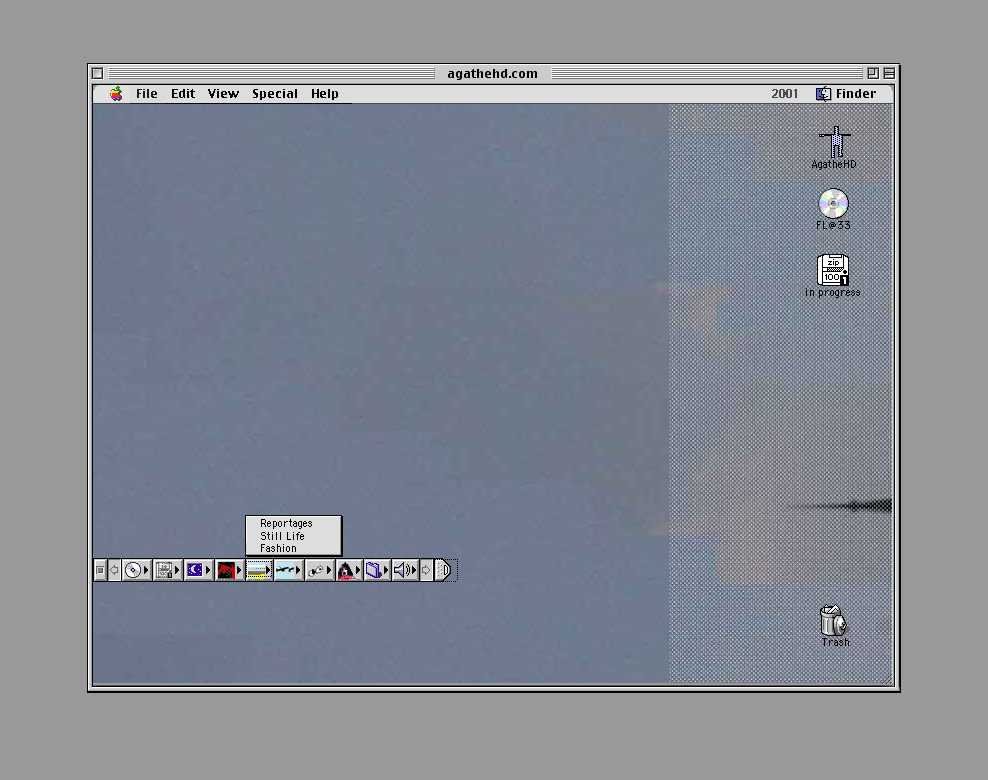Screen dimensions: 988x780
Task: Click the agathehd.com window title
Action: click(493, 74)
